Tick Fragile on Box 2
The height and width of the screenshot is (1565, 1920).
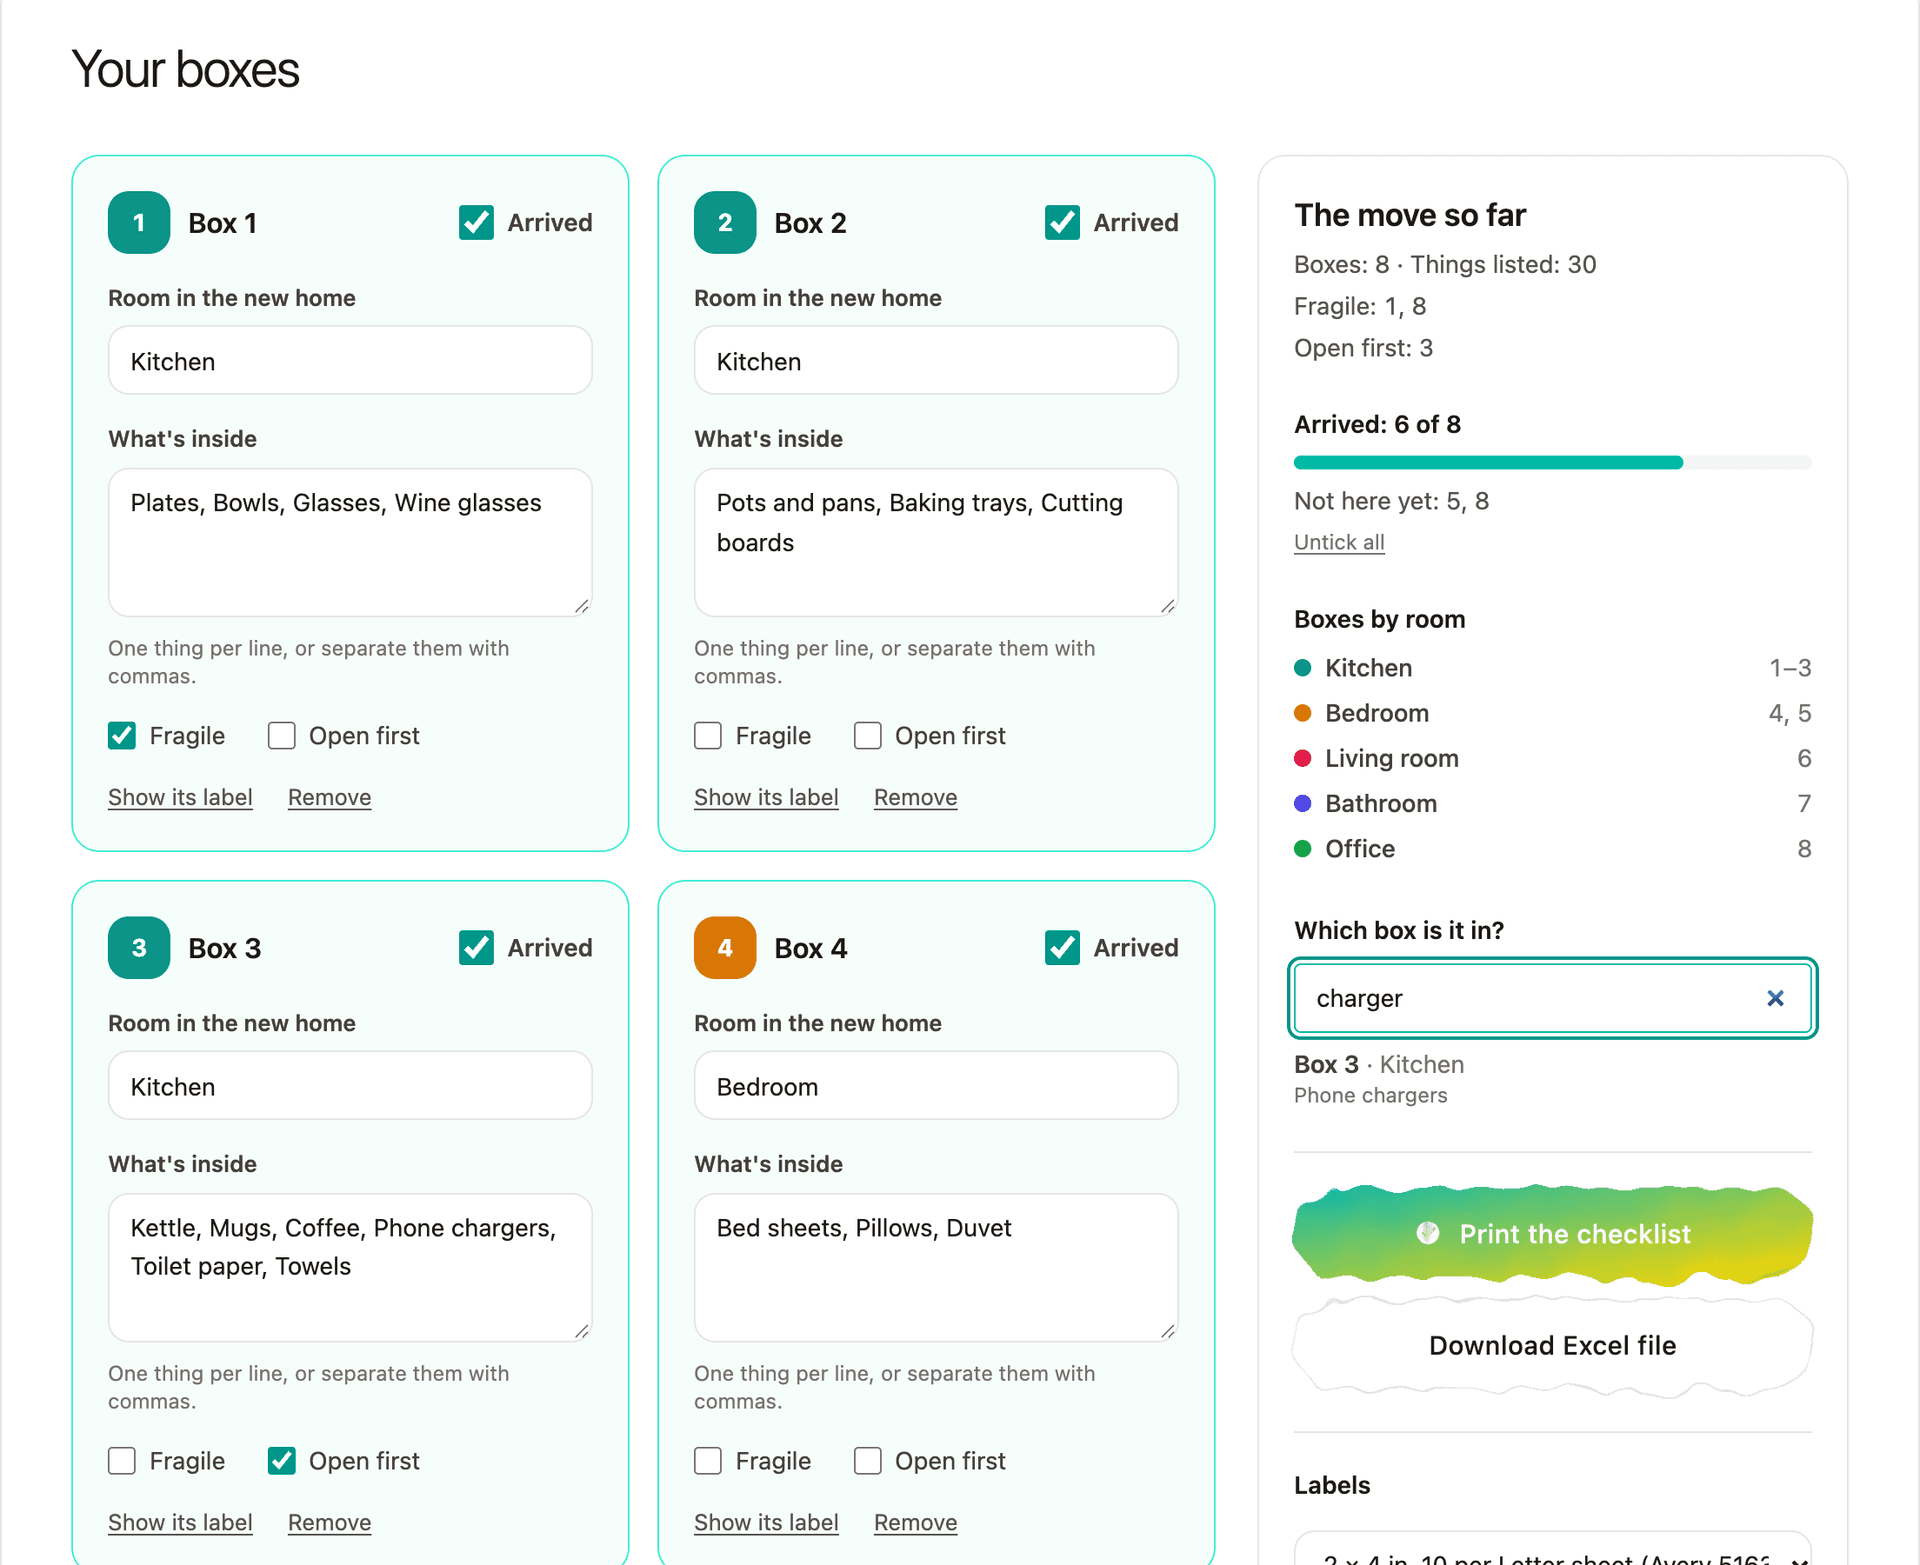(x=708, y=736)
